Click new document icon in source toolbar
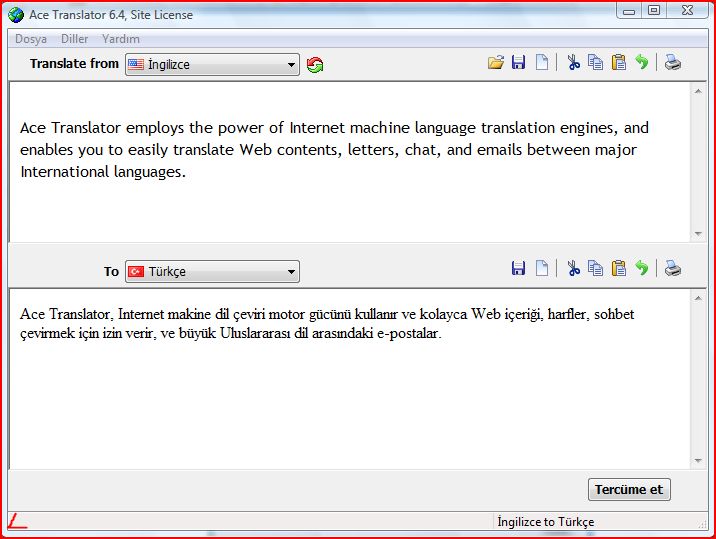 pos(542,63)
